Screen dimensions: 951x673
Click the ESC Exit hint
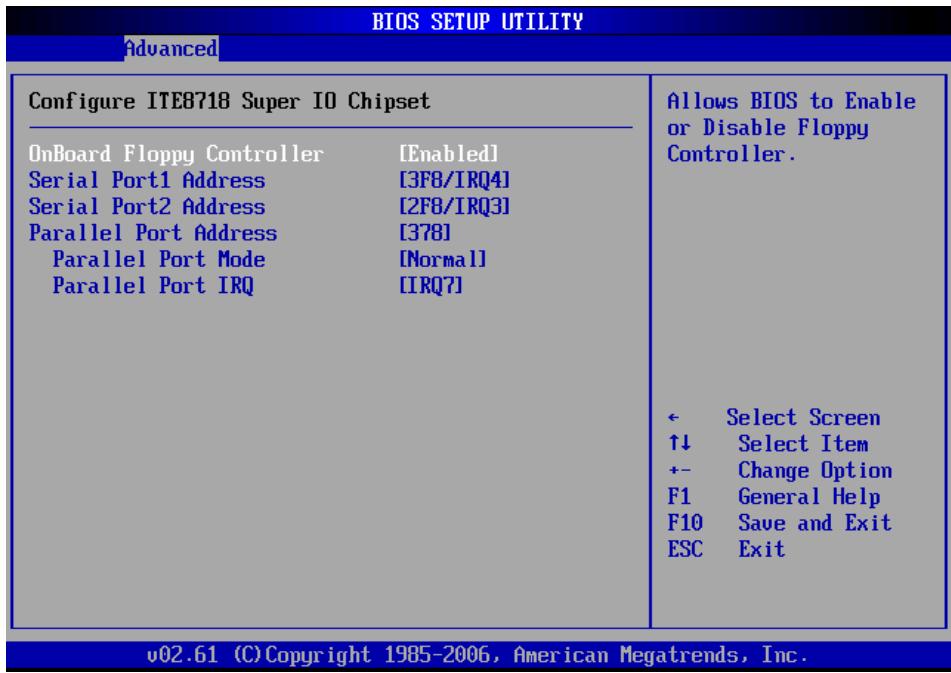point(726,549)
